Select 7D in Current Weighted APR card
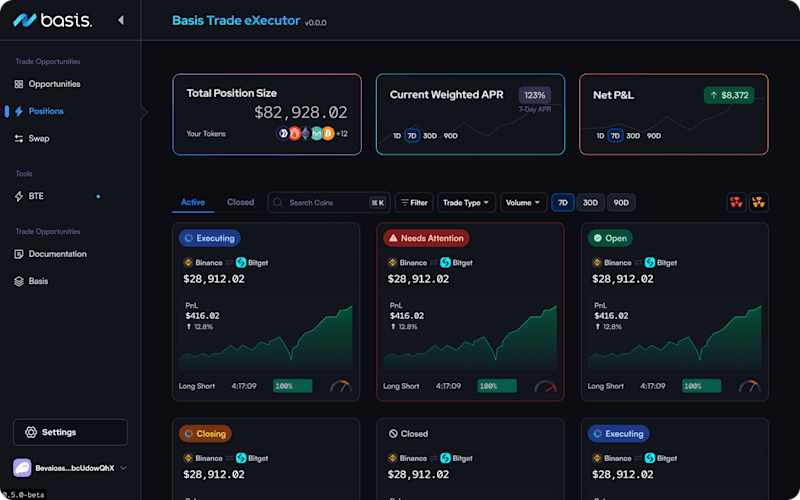 (412, 136)
